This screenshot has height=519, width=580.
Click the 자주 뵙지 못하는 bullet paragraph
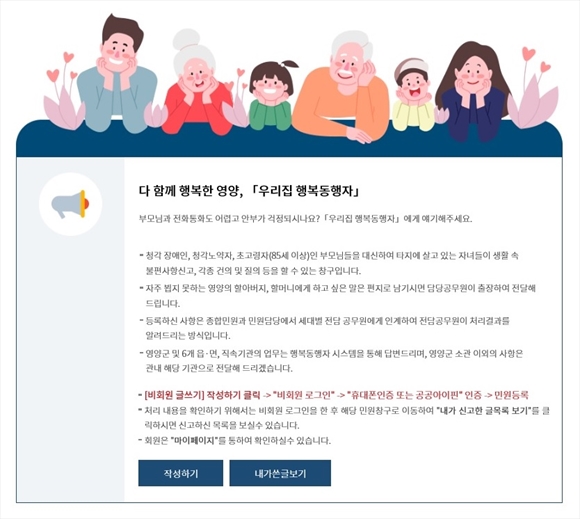(x=337, y=296)
